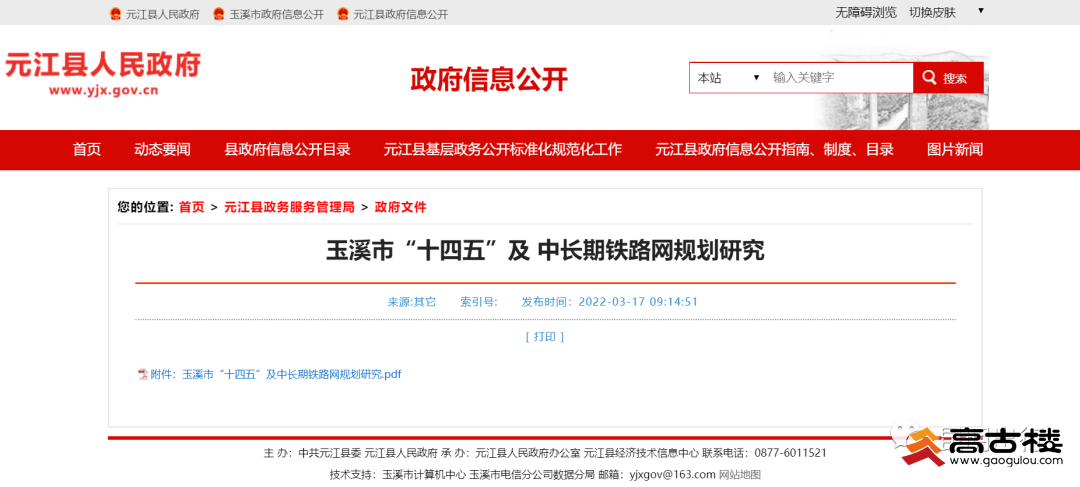Expand the 切换皮肤 skin switcher arrow
Screen dimensions: 1080x487
[x=980, y=11]
